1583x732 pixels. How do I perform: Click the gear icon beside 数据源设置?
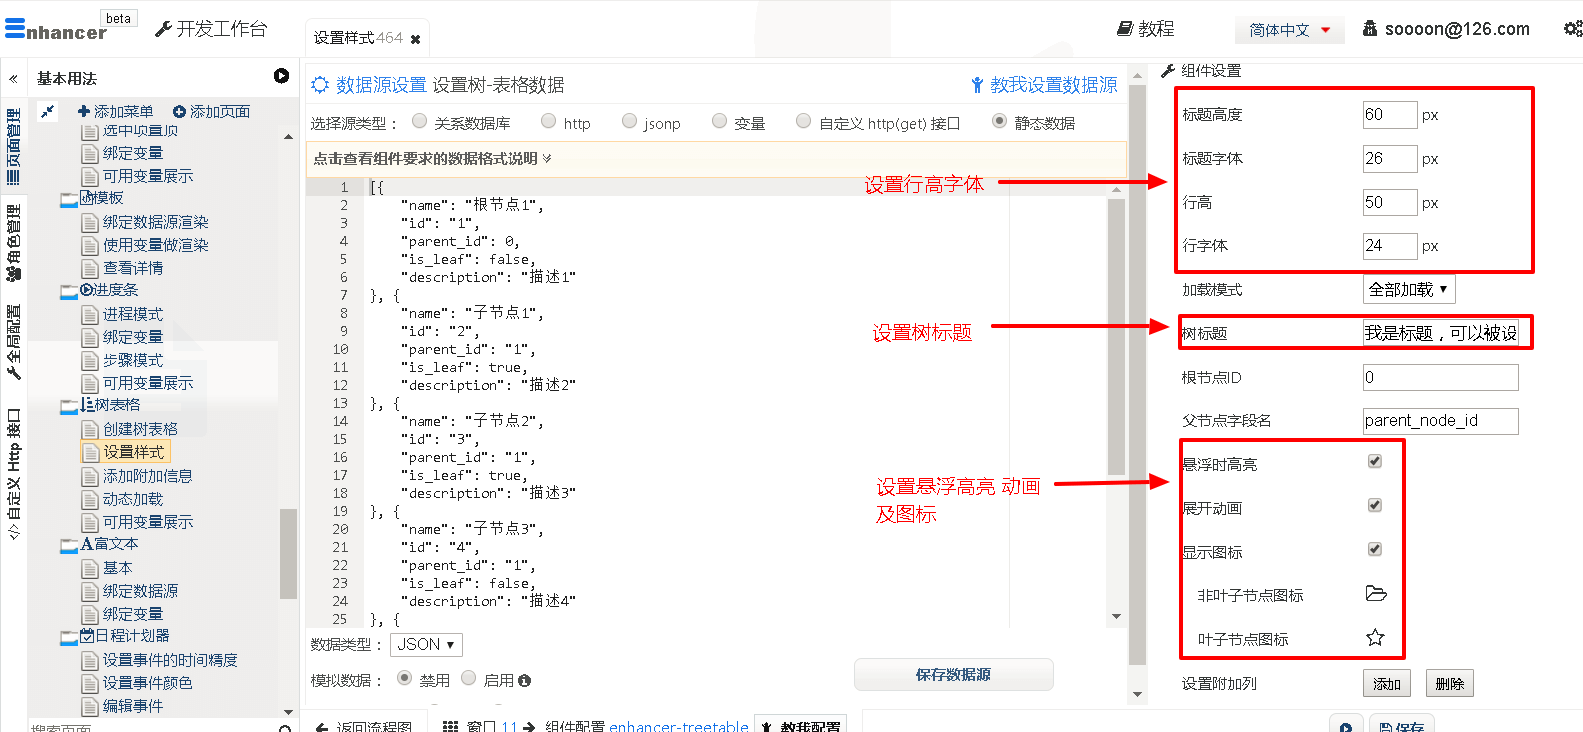coord(320,85)
